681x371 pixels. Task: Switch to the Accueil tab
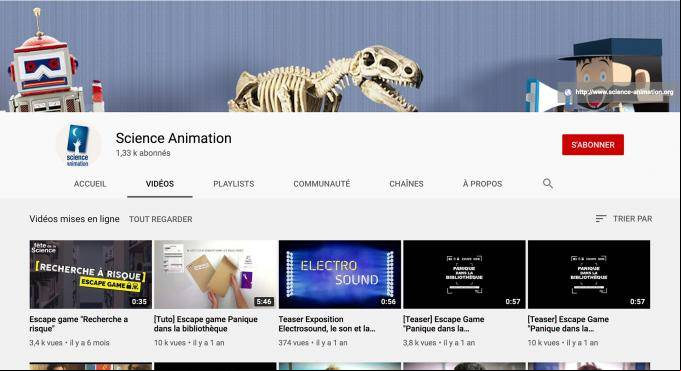pos(90,184)
